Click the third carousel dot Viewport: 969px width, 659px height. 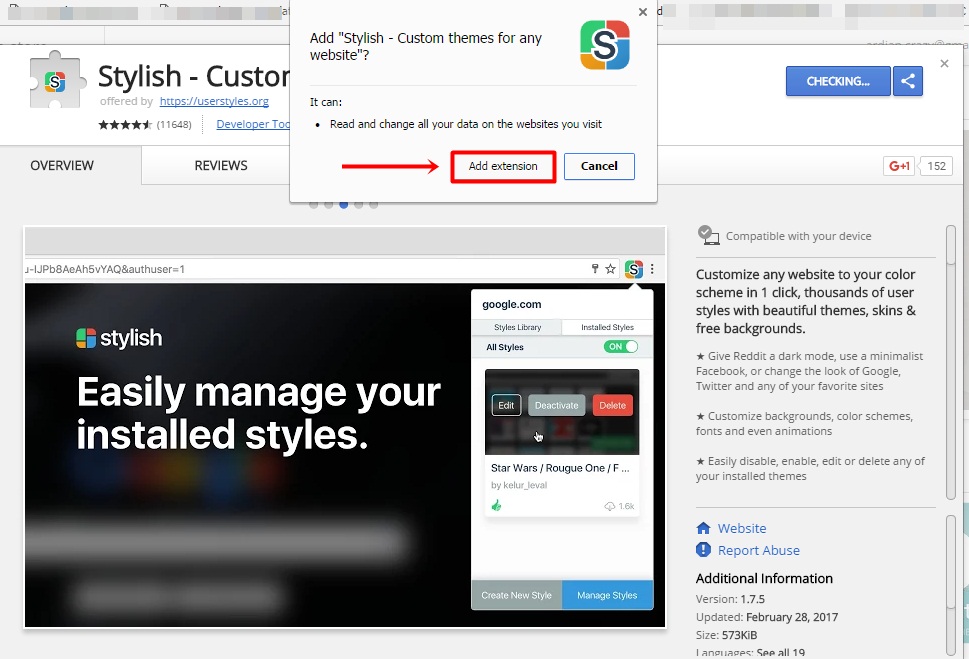[344, 203]
